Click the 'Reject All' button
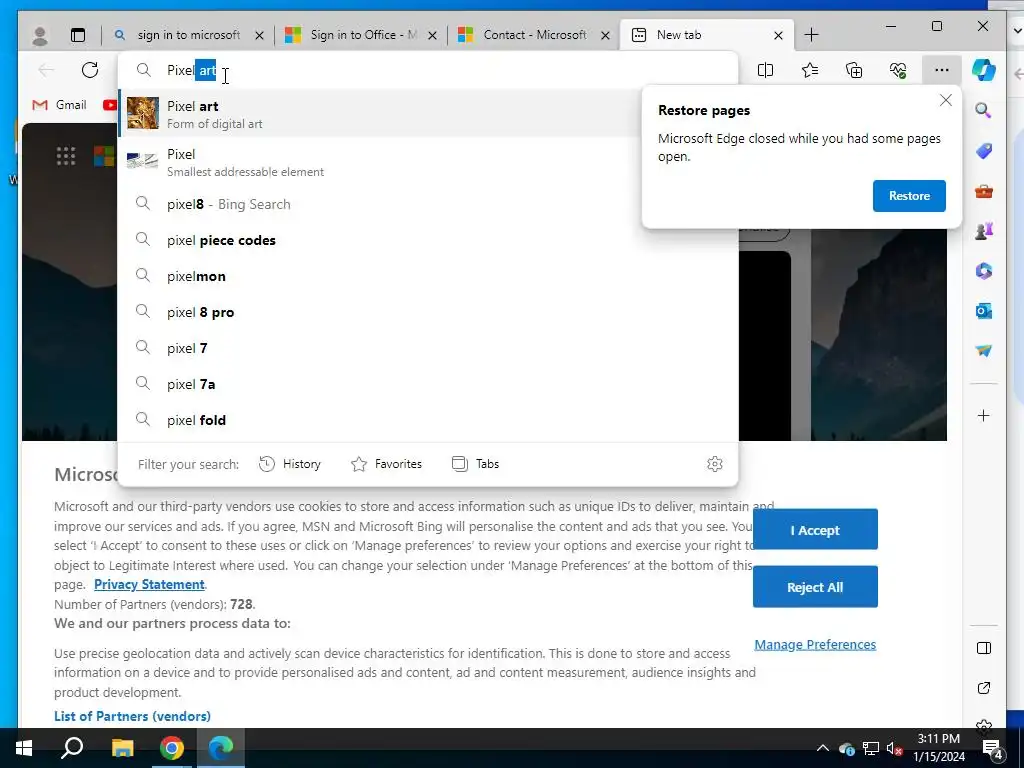 pos(815,586)
